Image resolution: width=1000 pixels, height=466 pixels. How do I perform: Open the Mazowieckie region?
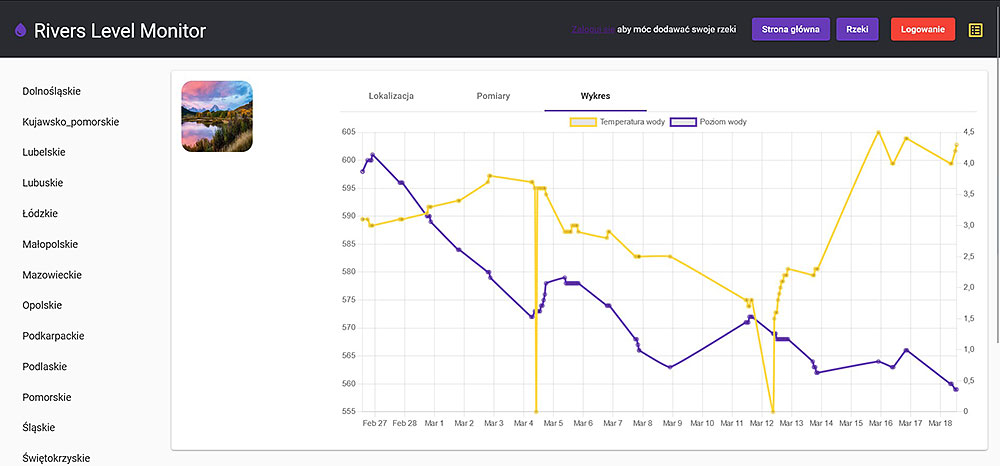click(x=52, y=275)
